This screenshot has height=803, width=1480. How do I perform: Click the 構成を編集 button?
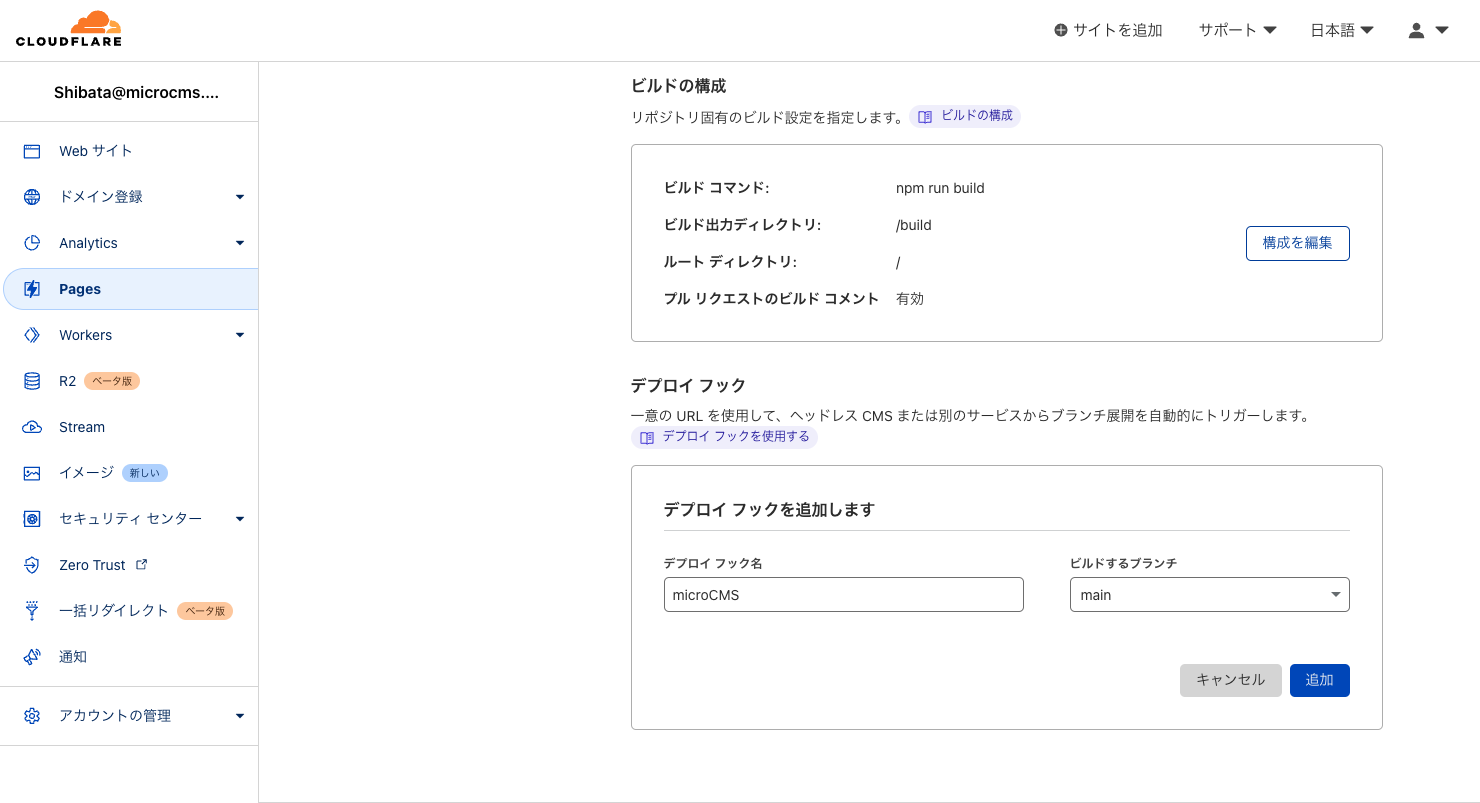coord(1297,243)
